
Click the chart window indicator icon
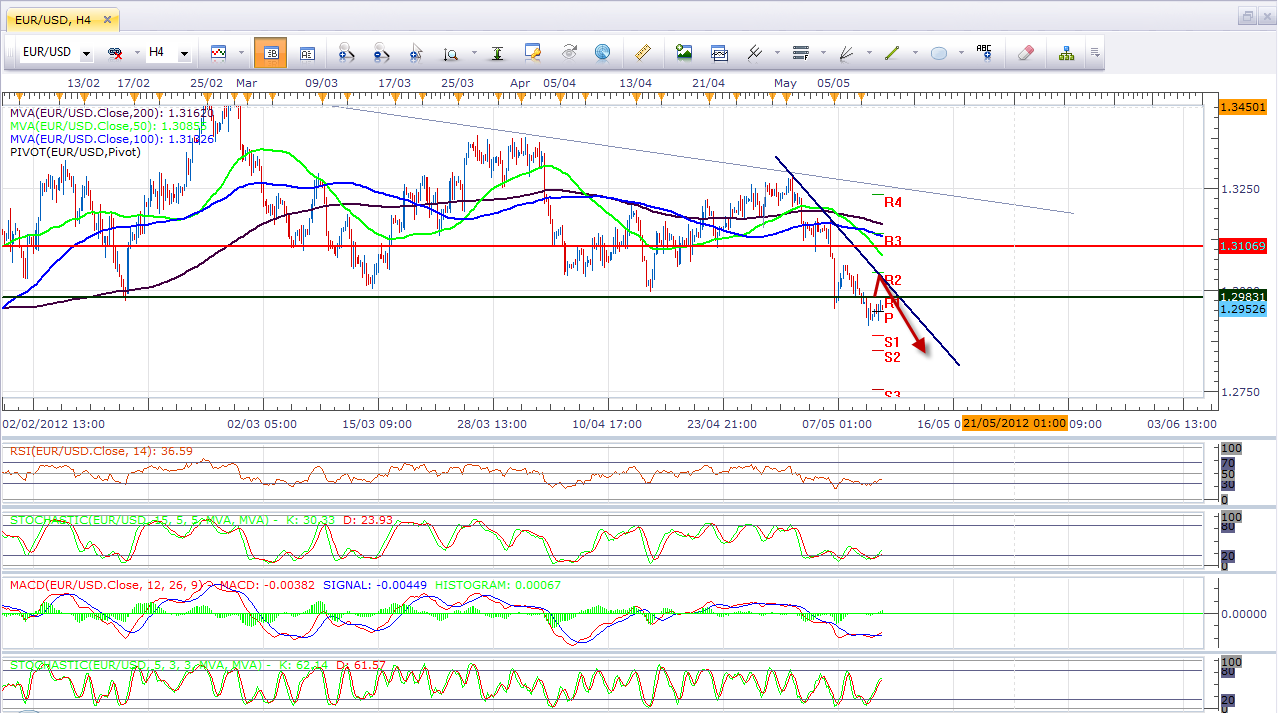click(x=719, y=52)
